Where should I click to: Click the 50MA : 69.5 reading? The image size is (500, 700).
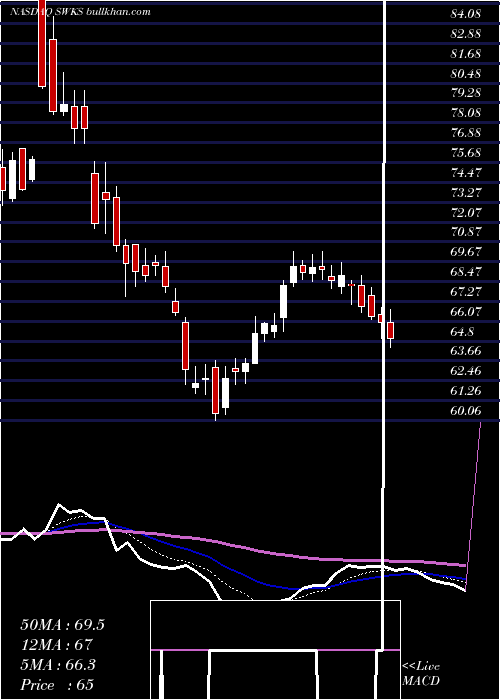[62, 625]
